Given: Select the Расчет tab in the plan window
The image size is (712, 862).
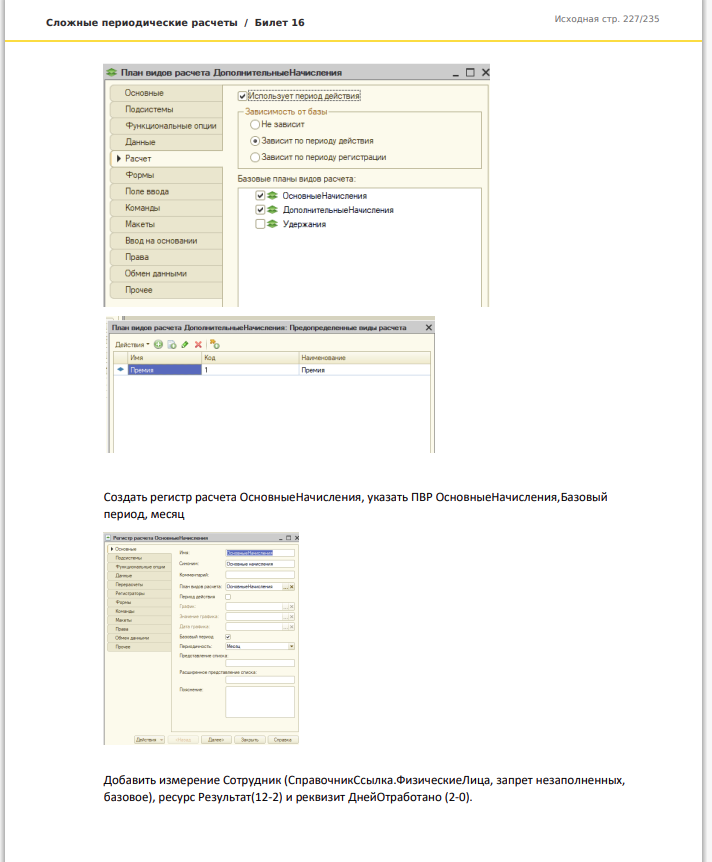Looking at the screenshot, I should [x=166, y=158].
